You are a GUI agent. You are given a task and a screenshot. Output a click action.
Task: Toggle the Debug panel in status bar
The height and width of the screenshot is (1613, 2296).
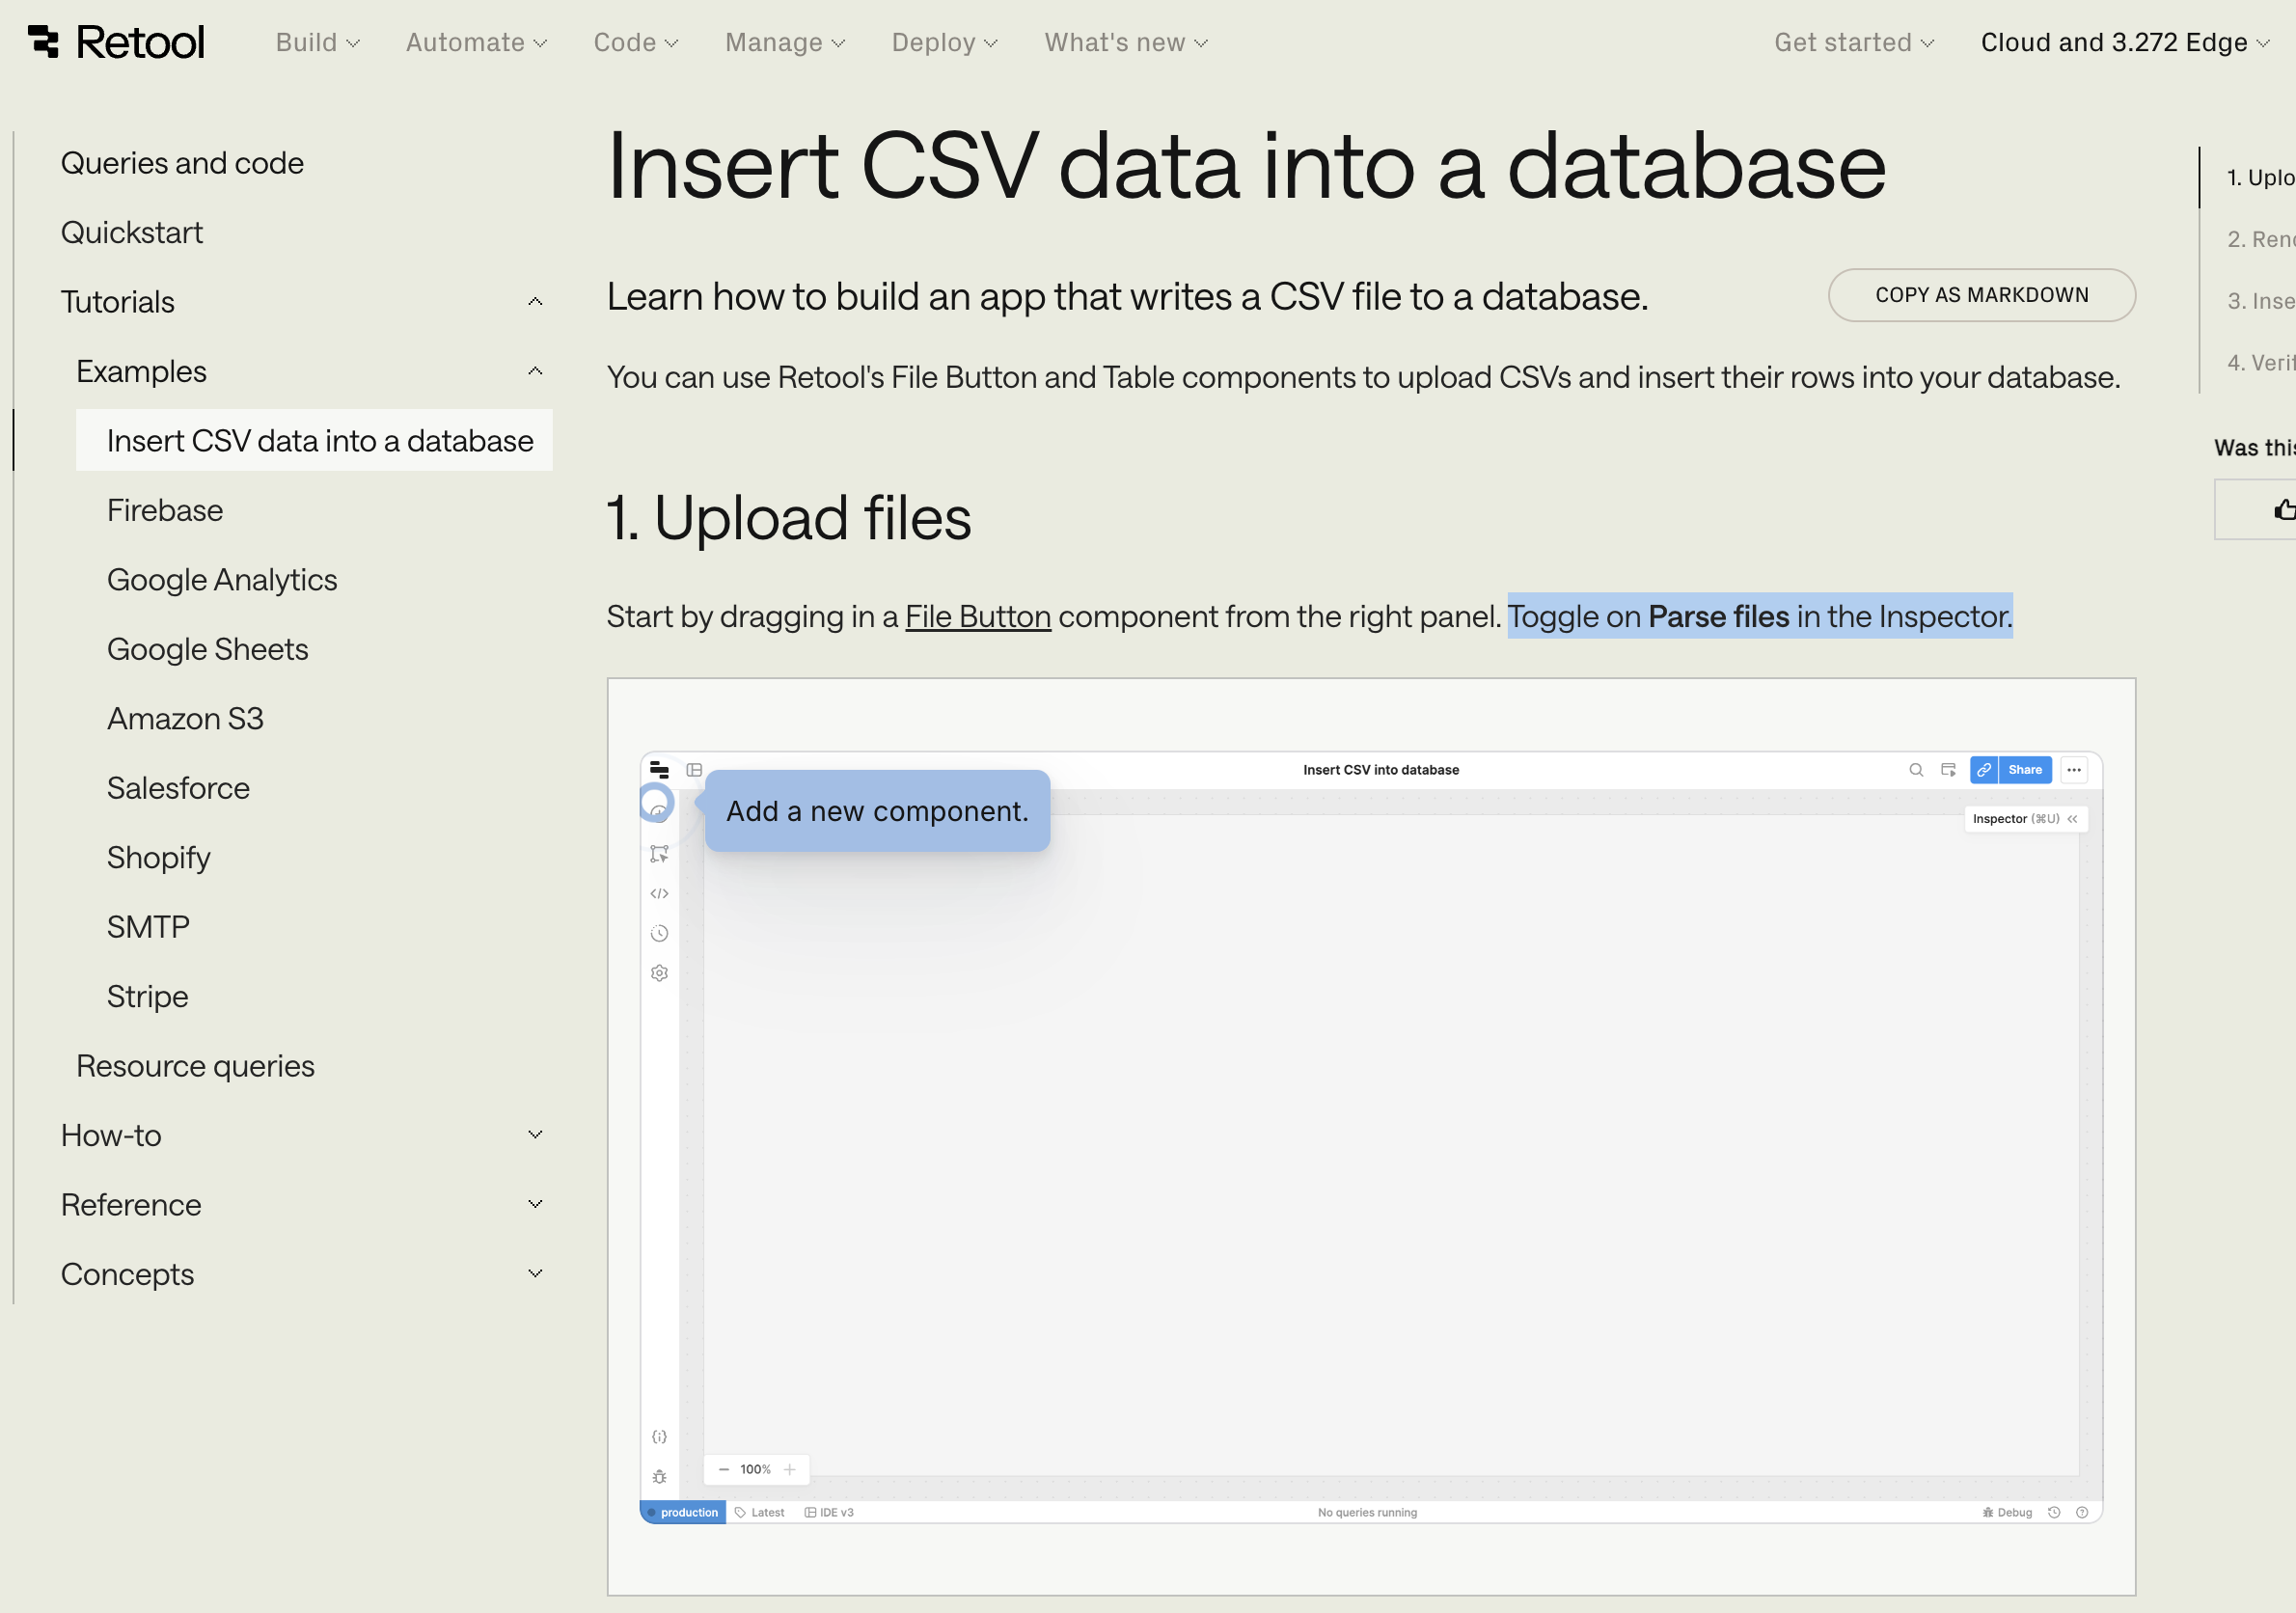point(2007,1513)
